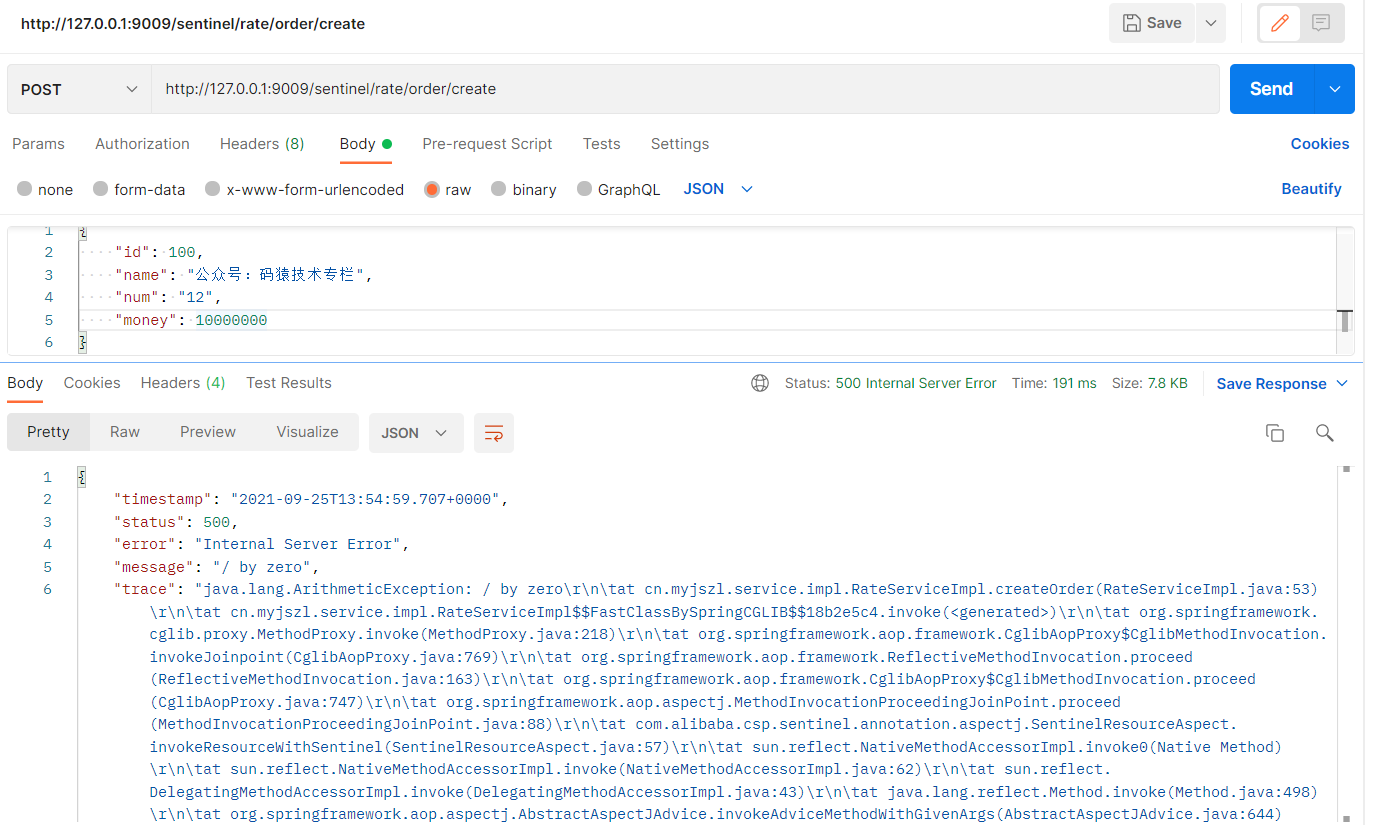The image size is (1377, 825).
Task: Click the Beautify link
Action: [1311, 189]
